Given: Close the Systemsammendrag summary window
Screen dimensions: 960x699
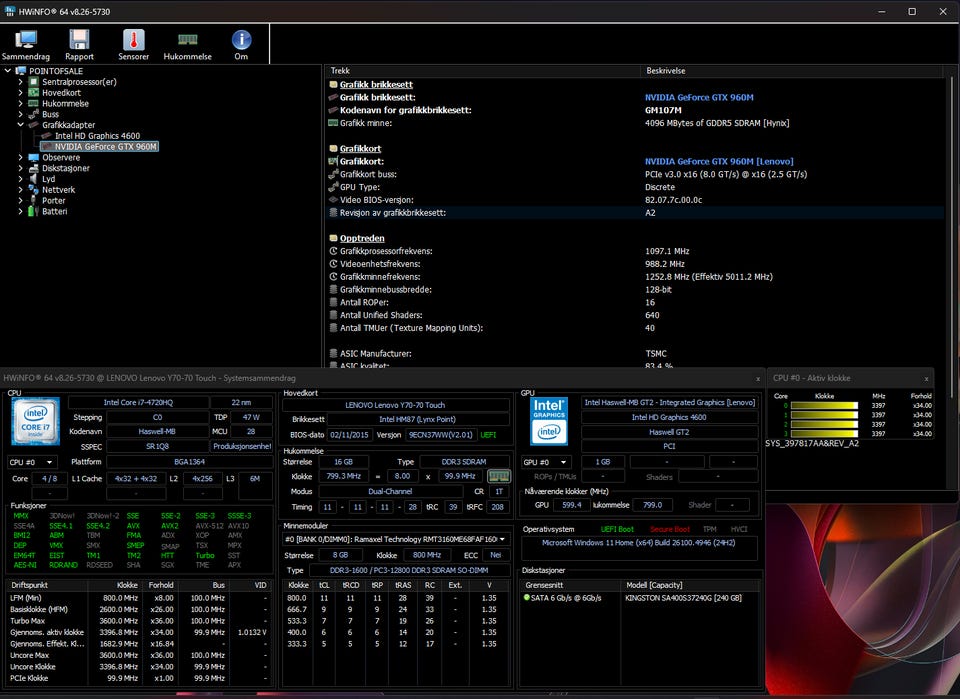Looking at the screenshot, I should 757,379.
